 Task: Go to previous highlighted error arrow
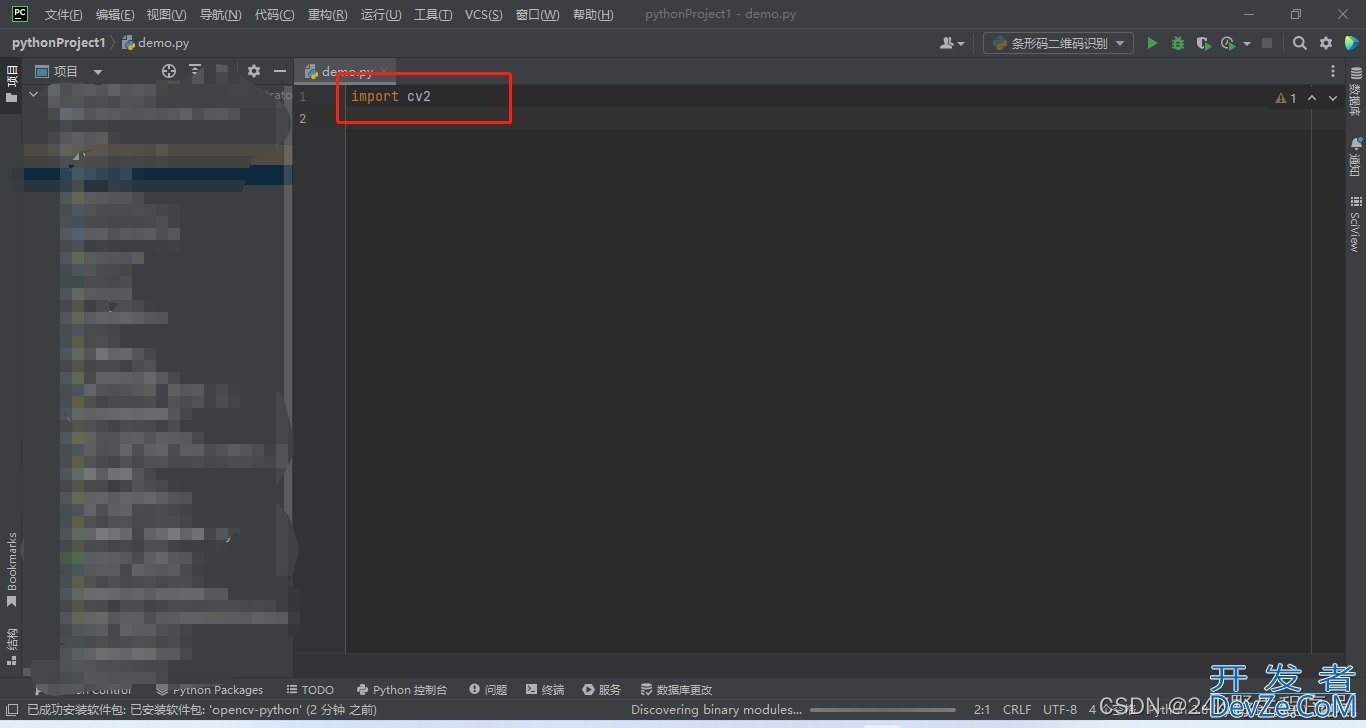pyautogui.click(x=1312, y=98)
